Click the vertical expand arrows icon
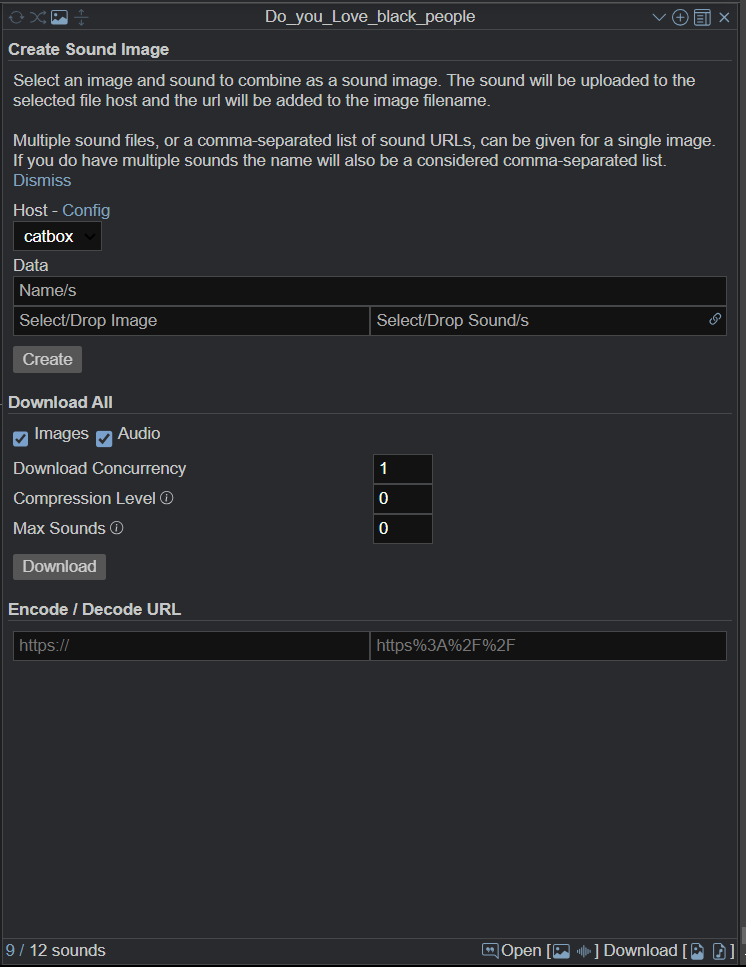Image resolution: width=746 pixels, height=967 pixels. pos(81,17)
